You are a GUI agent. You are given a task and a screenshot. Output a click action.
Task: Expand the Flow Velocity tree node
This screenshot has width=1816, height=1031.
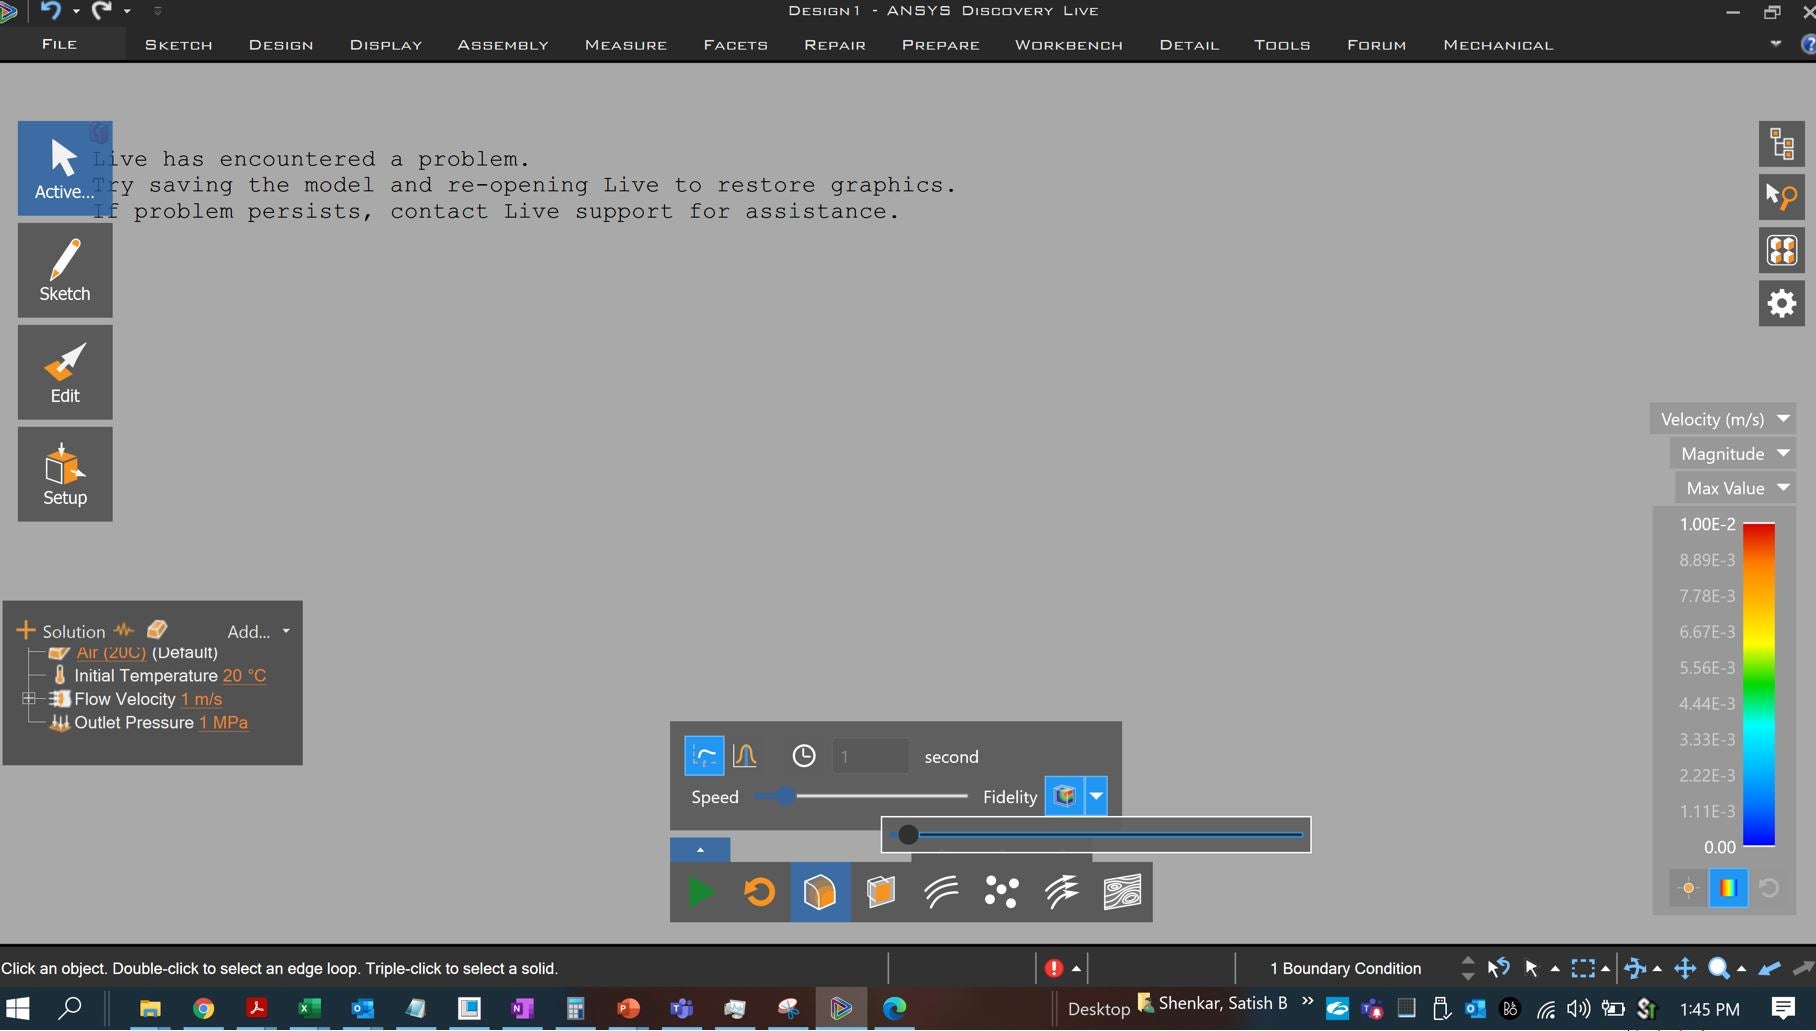[x=29, y=699]
